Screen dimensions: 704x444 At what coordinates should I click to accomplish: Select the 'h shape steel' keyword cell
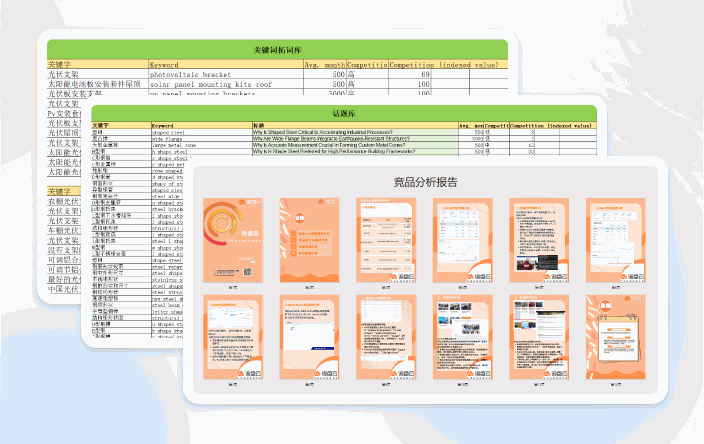point(202,152)
